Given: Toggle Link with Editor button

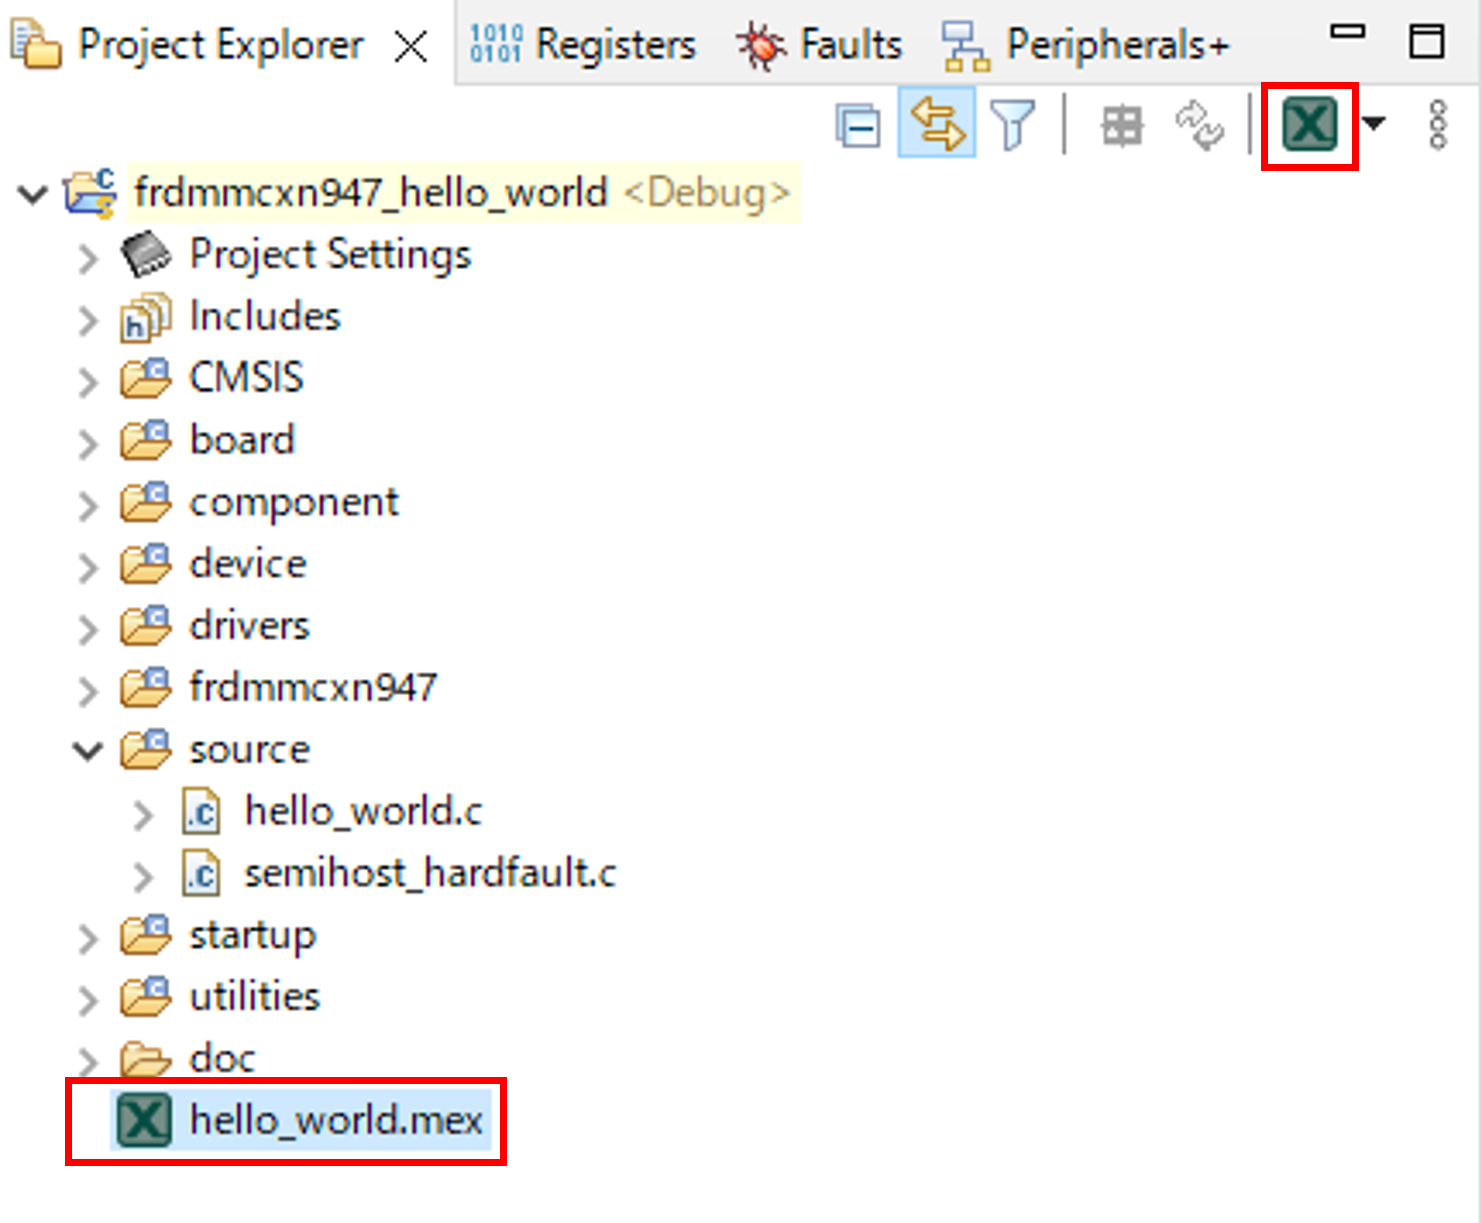Looking at the screenshot, I should (x=937, y=125).
